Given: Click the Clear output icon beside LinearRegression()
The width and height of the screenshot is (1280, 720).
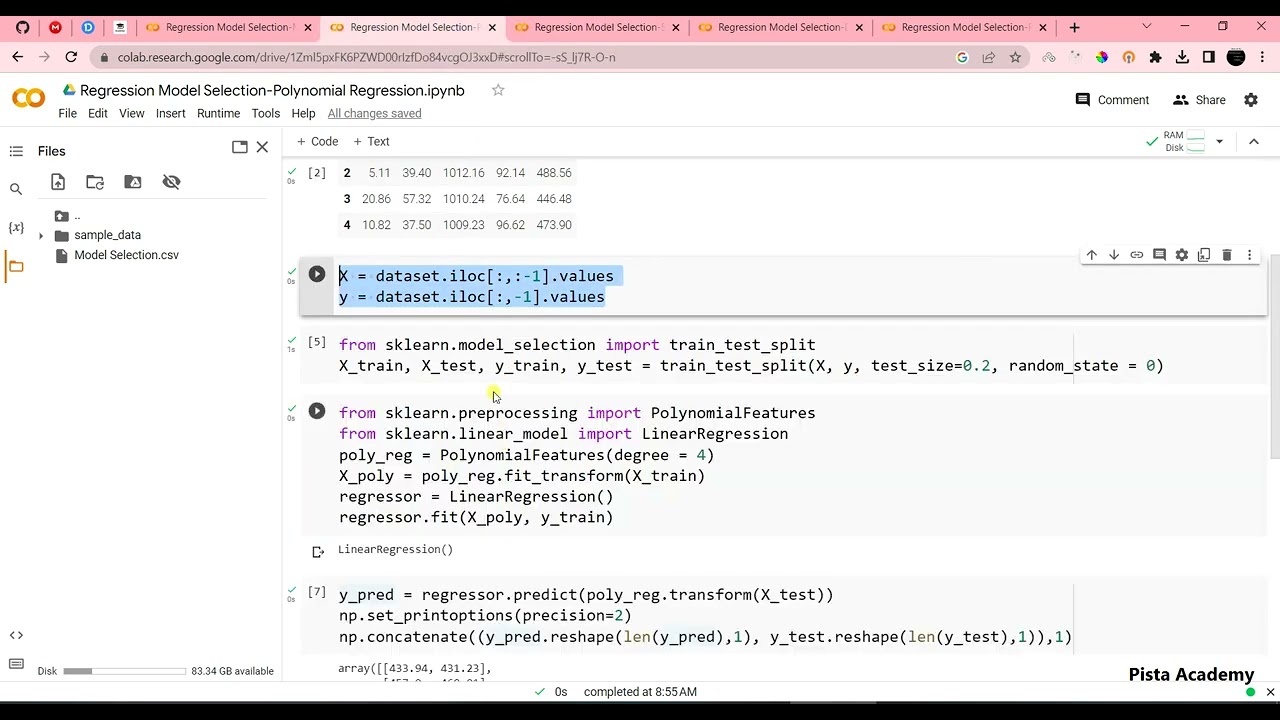Looking at the screenshot, I should pos(318,551).
